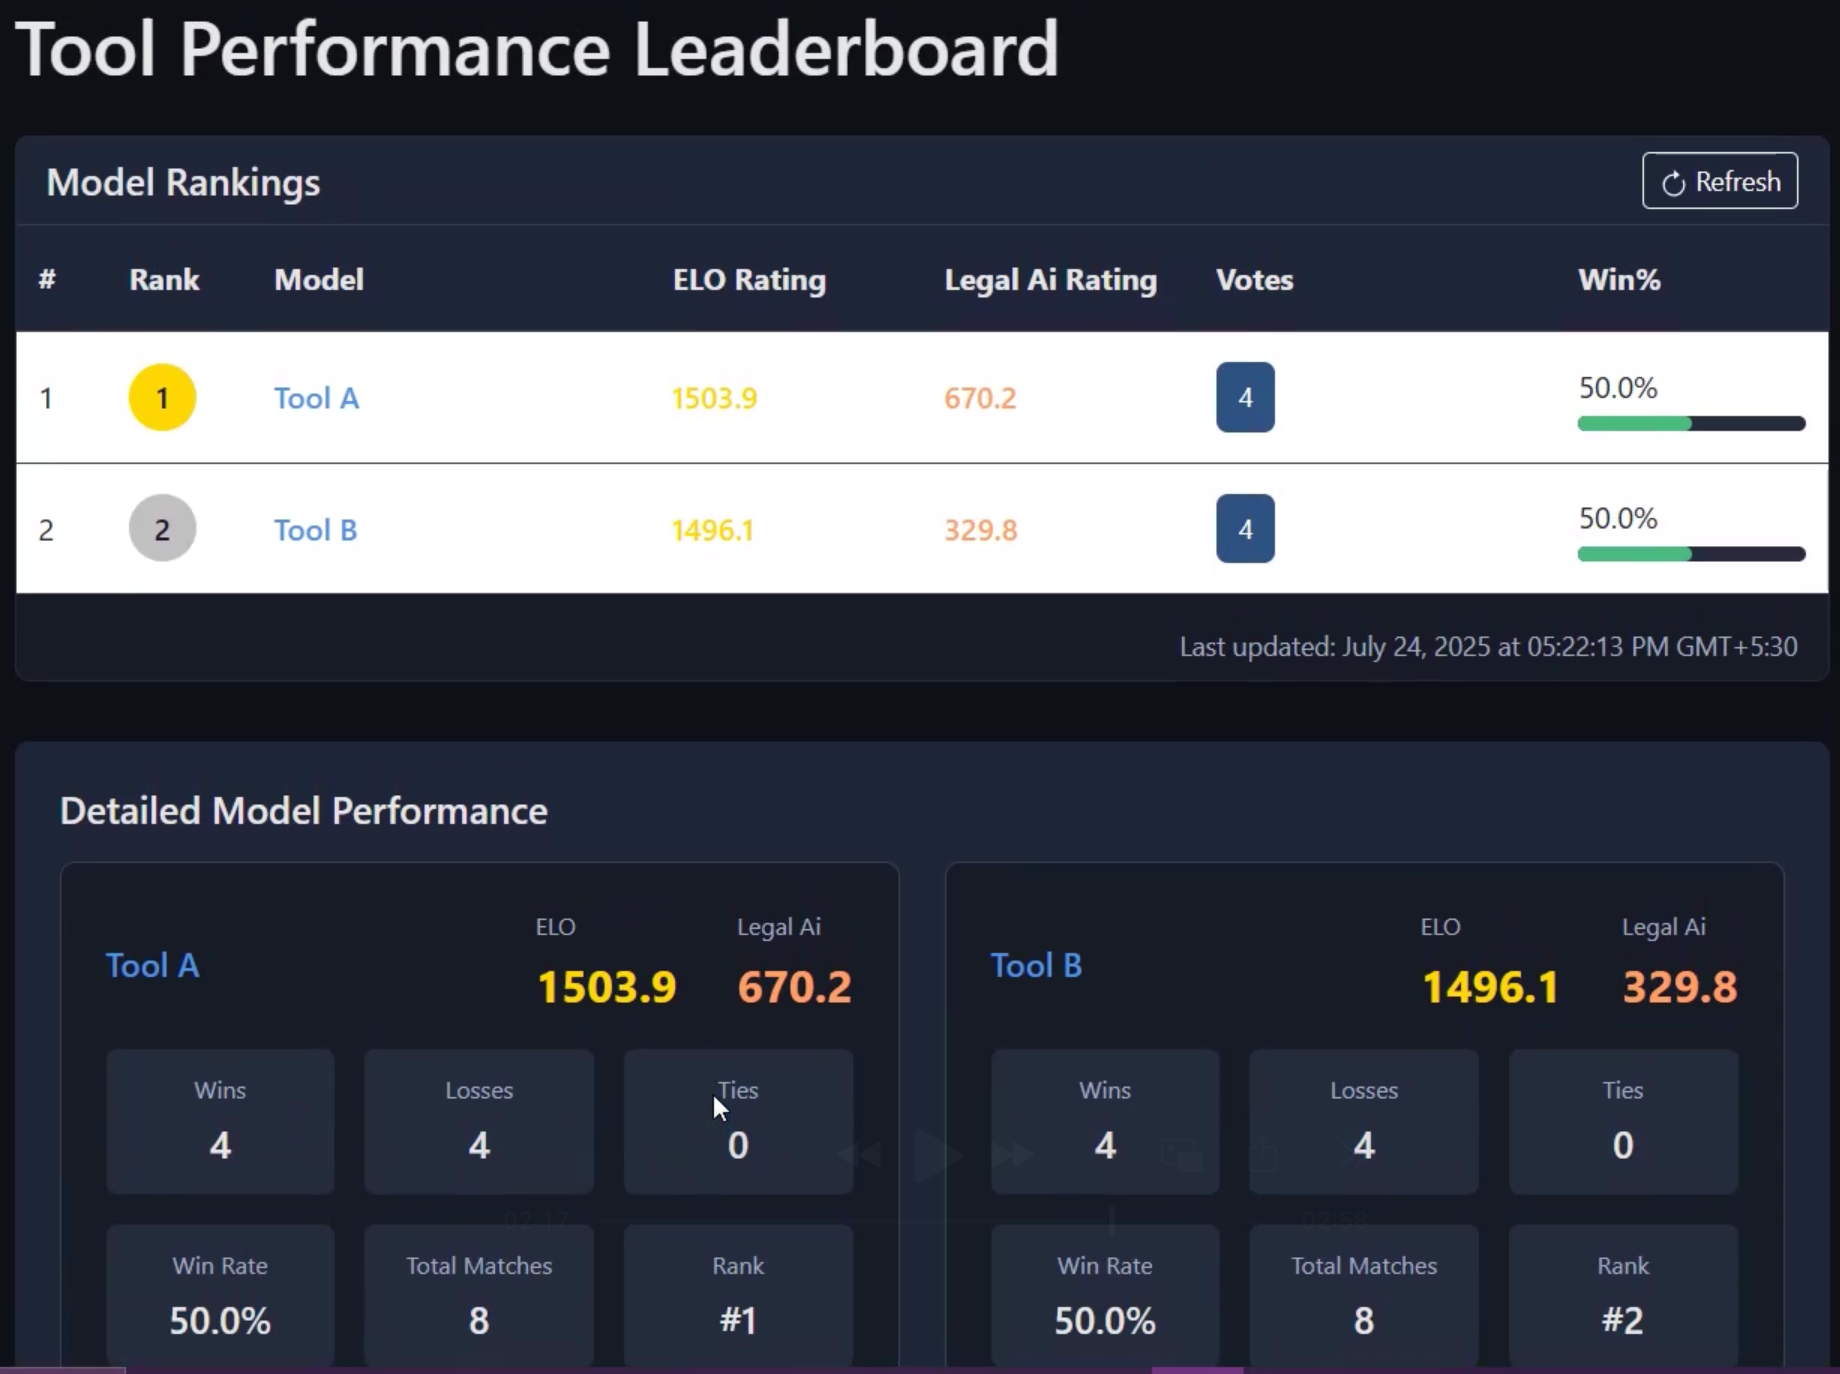Click the Win Rate tile in Tool A card
1840x1374 pixels.
click(220, 1296)
